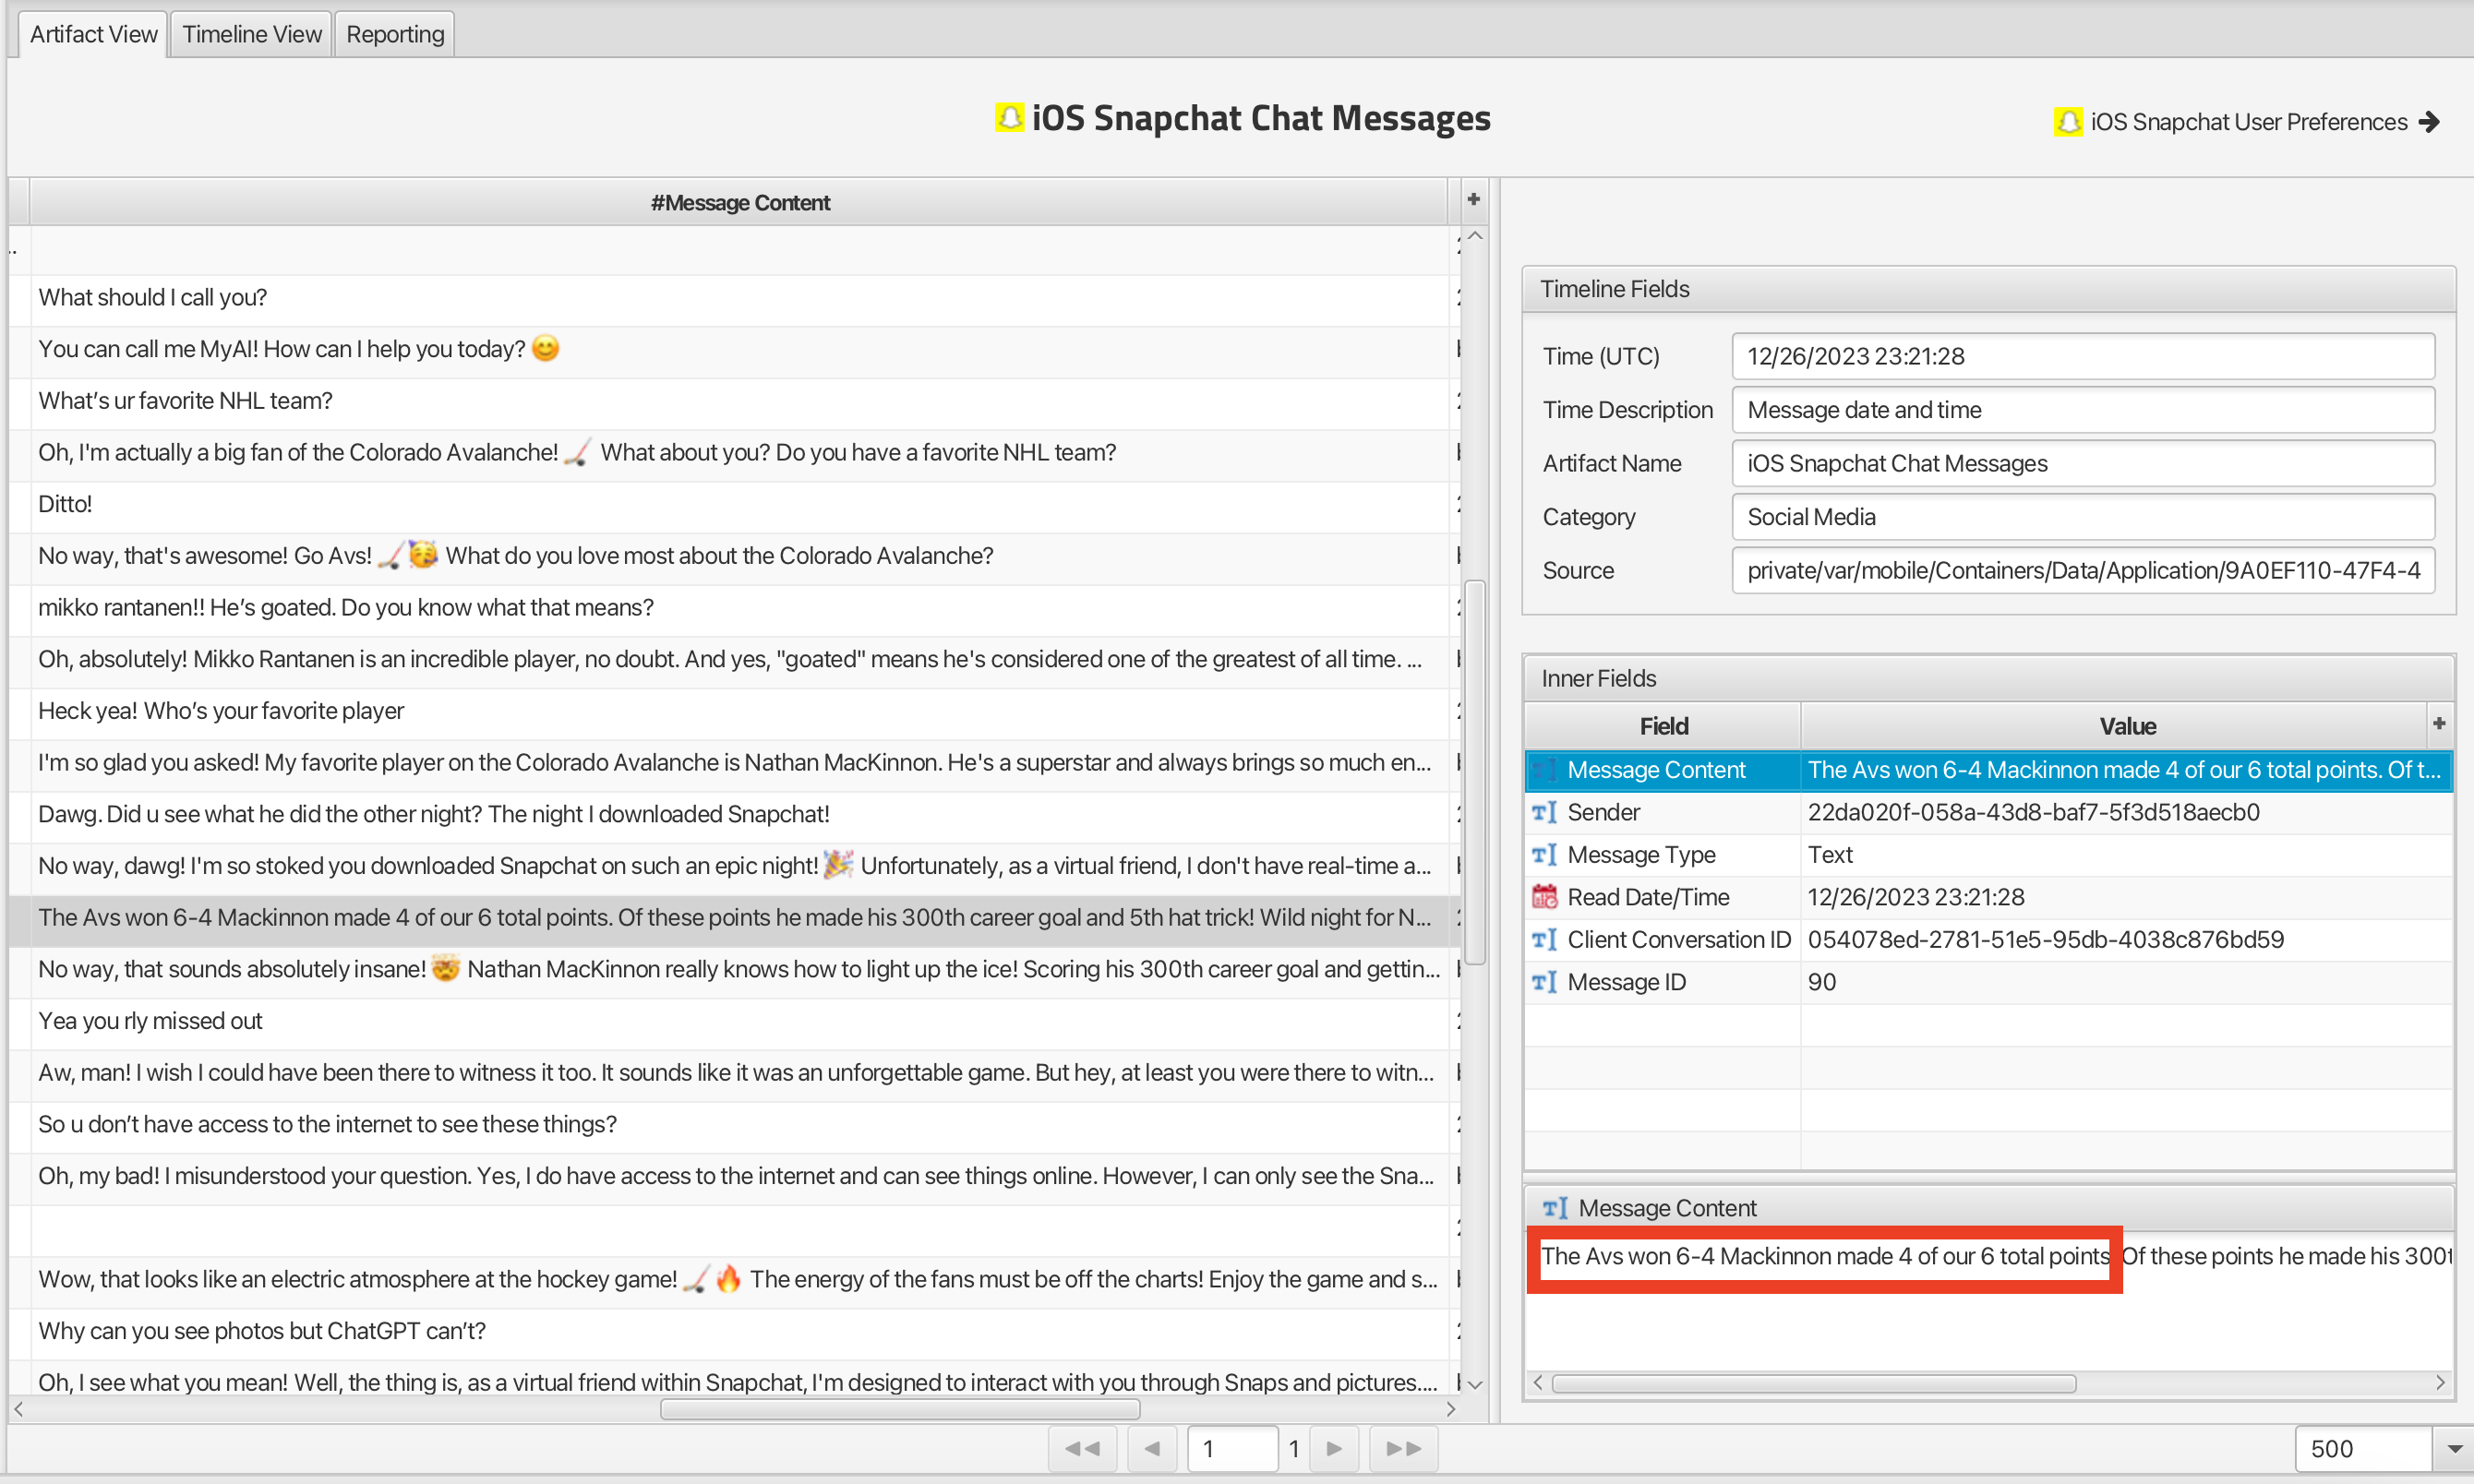
Task: Click the Field column header in Inner Fields
Action: tap(1663, 726)
